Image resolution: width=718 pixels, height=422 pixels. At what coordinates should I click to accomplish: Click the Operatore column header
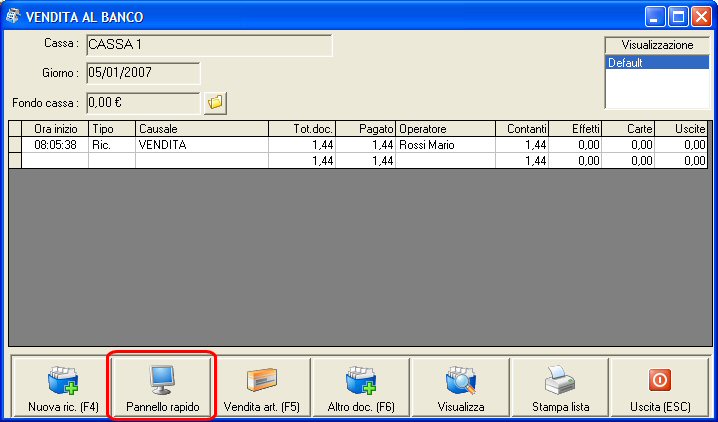[446, 129]
